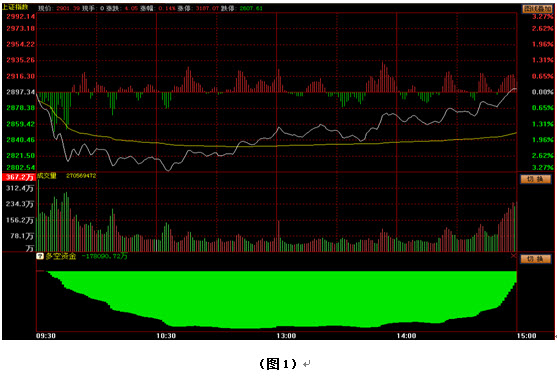Click the 现价 current price value
This screenshot has height=381, width=557.
[x=68, y=8]
